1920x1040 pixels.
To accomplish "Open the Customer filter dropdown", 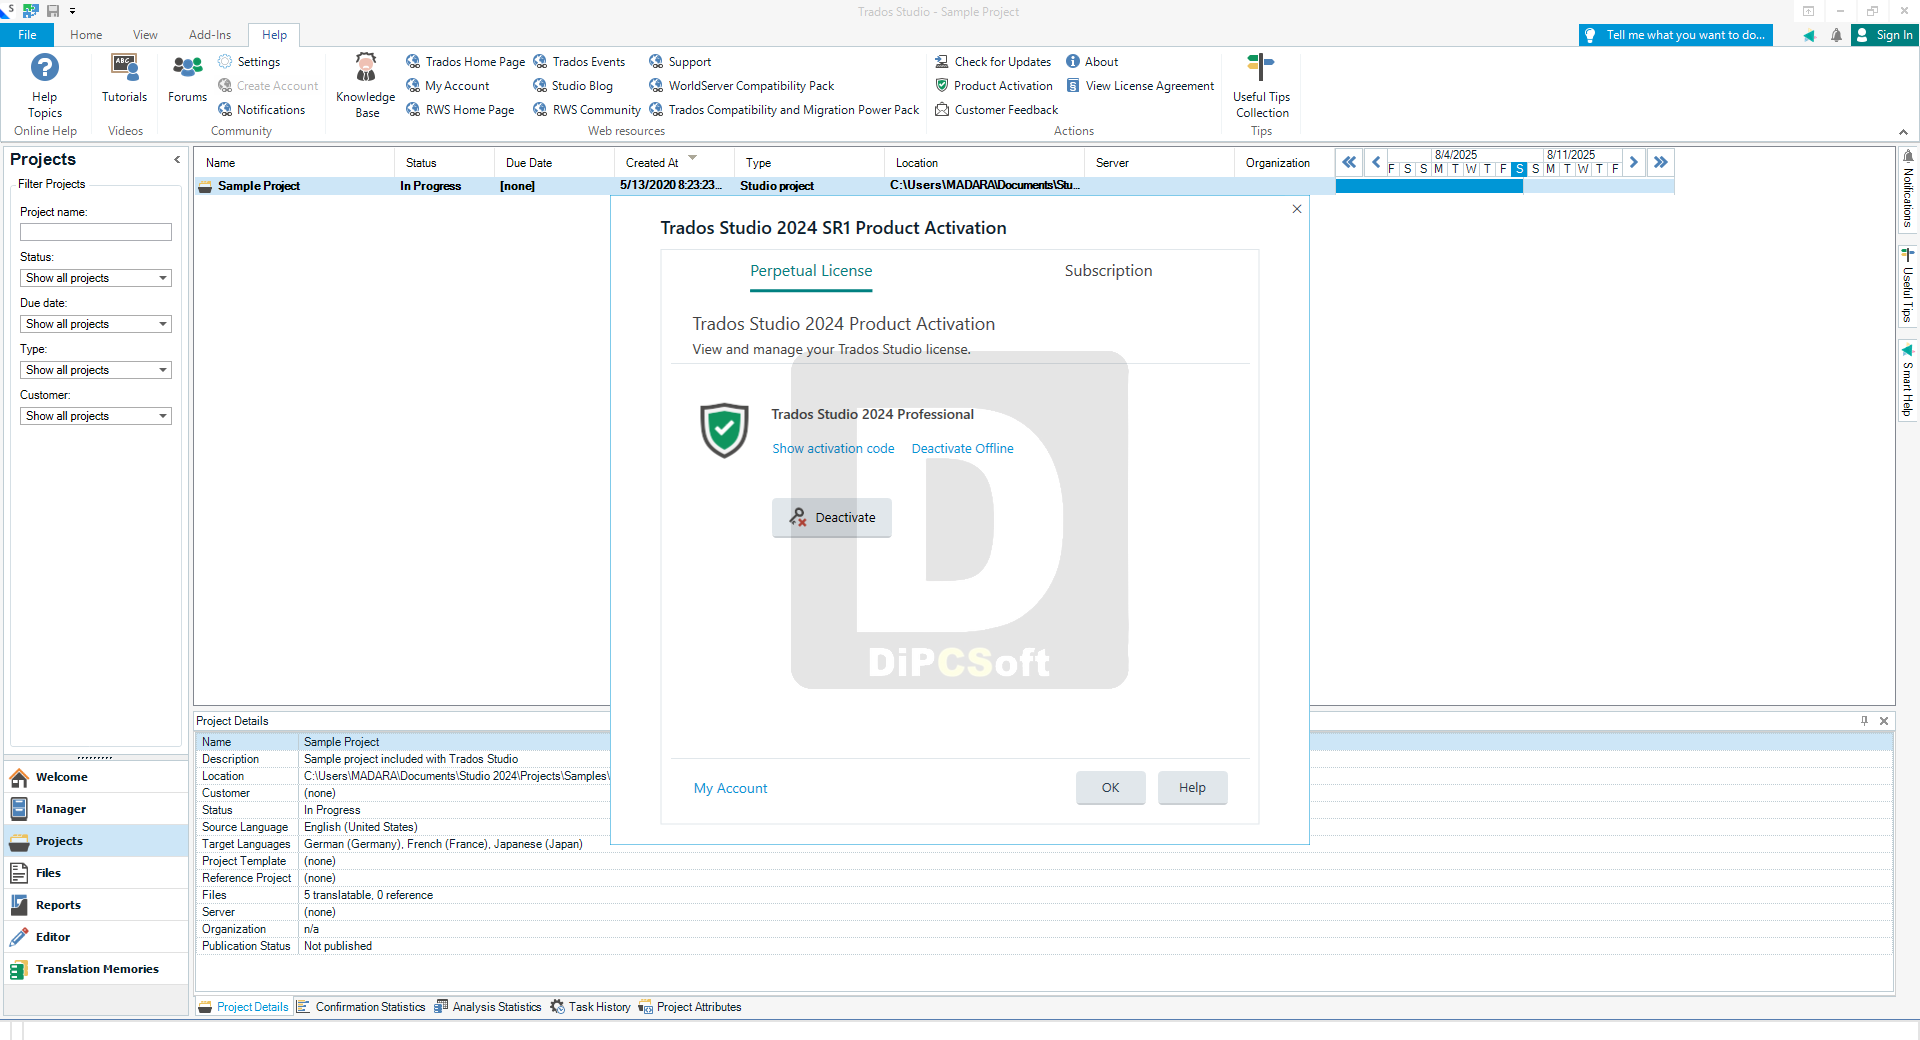I will click(x=96, y=416).
